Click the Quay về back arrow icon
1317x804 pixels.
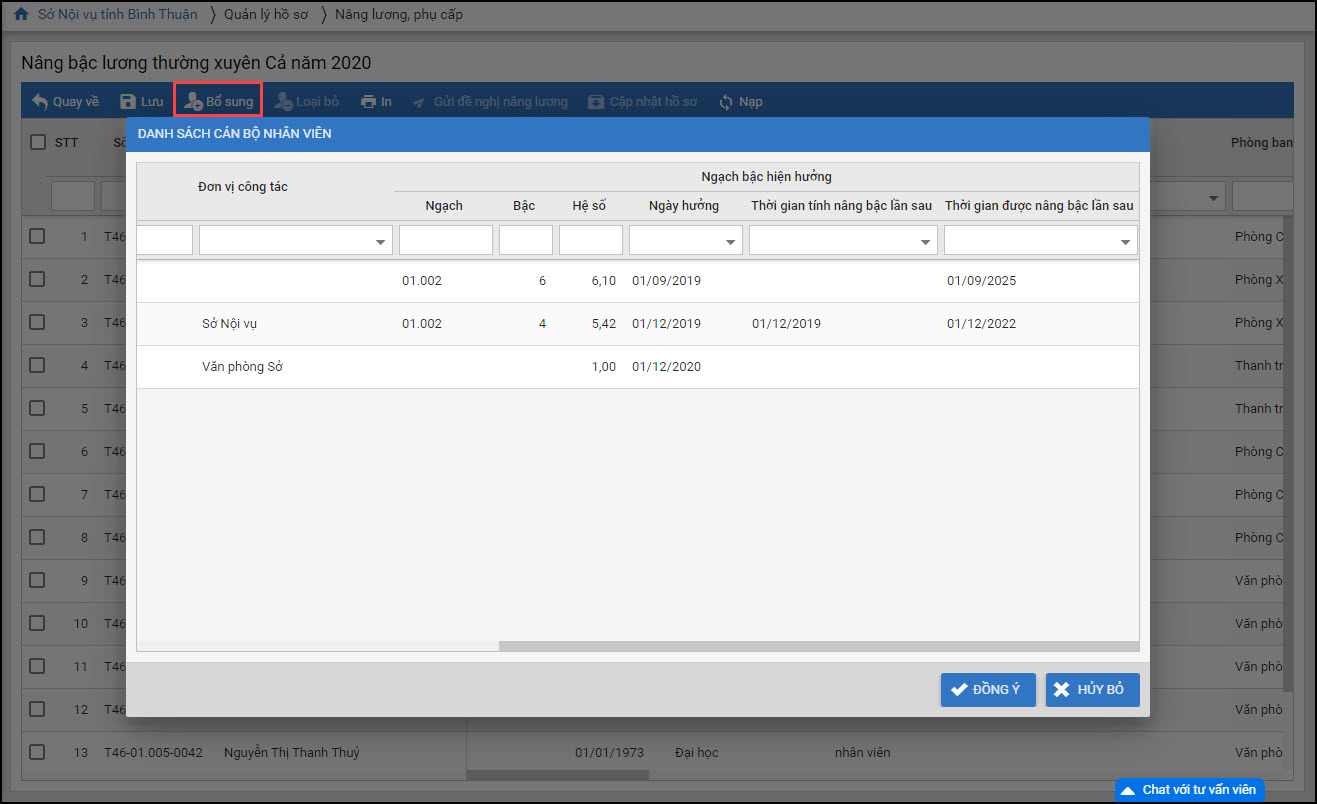(x=40, y=102)
